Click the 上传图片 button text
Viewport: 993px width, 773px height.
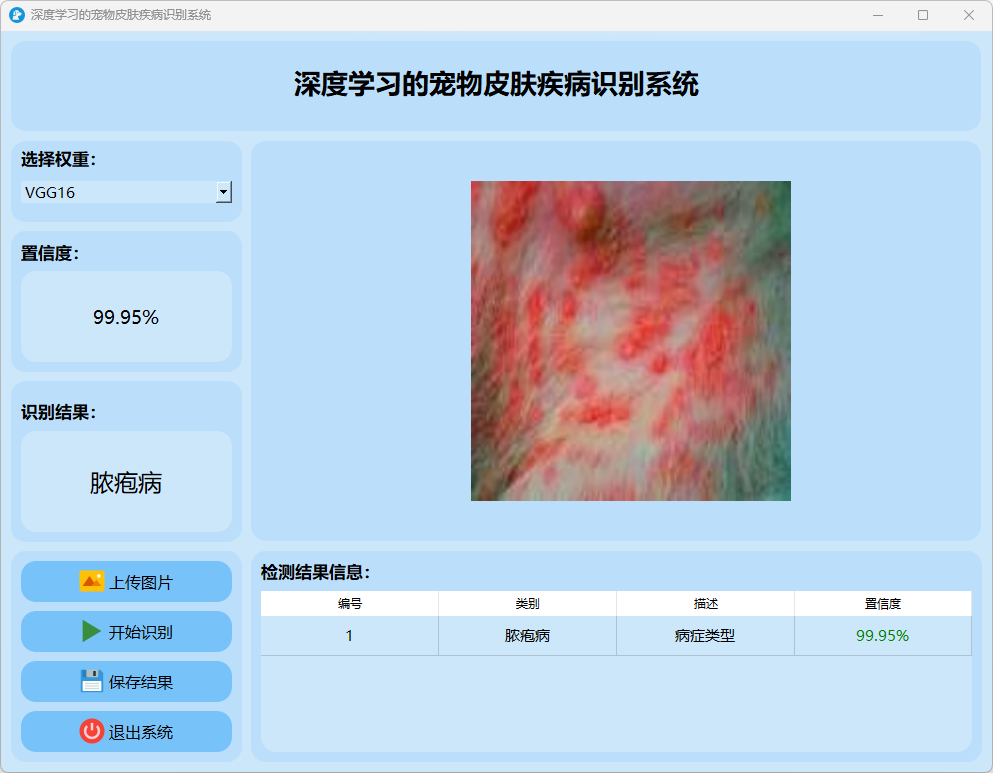pos(141,582)
